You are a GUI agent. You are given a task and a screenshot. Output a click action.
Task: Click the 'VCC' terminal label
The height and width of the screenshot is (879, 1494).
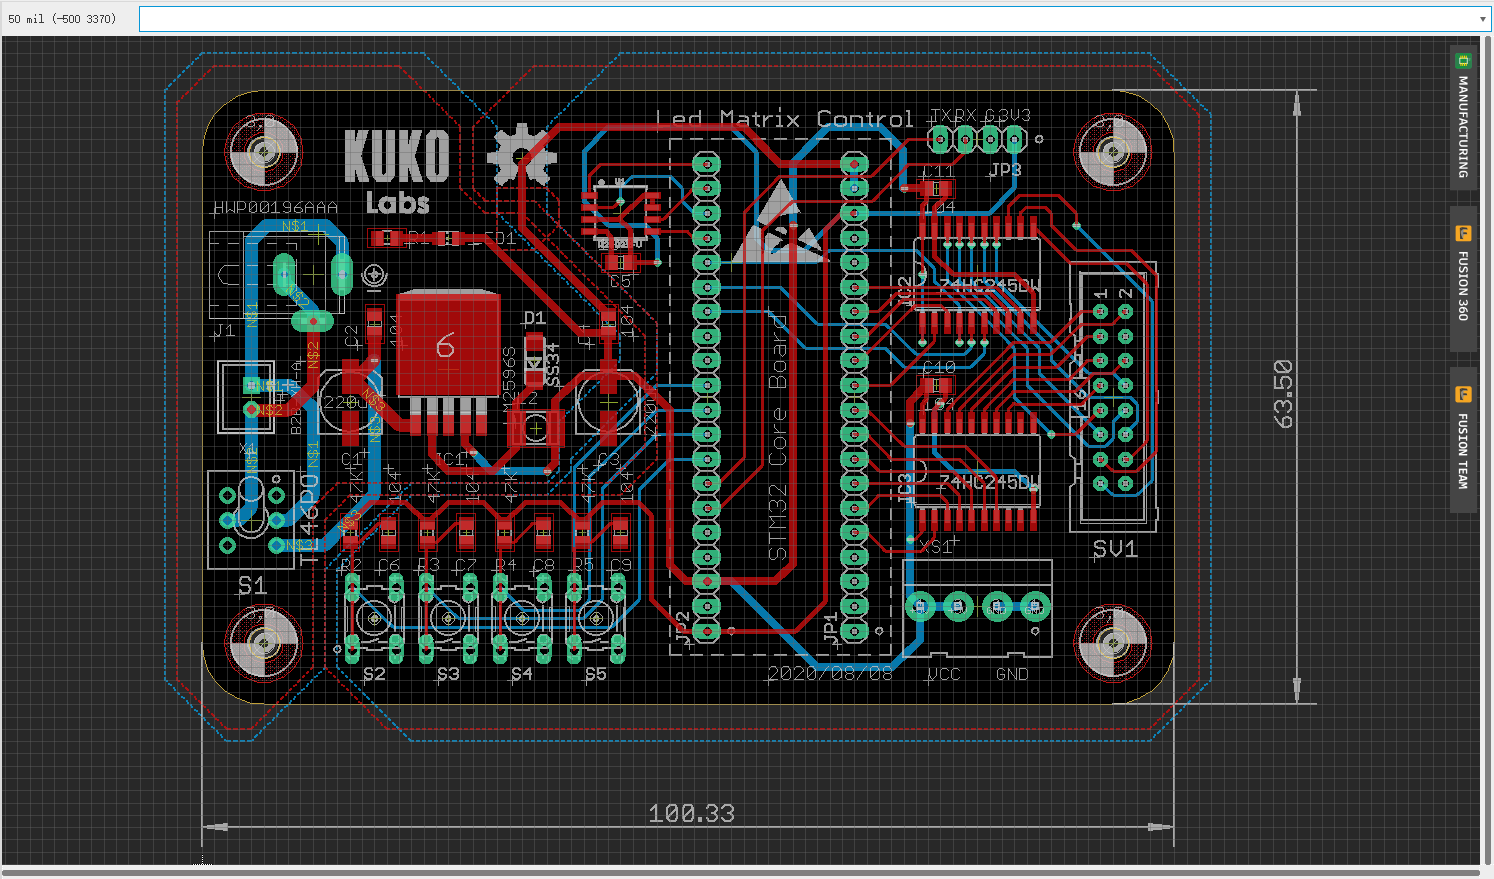point(943,674)
